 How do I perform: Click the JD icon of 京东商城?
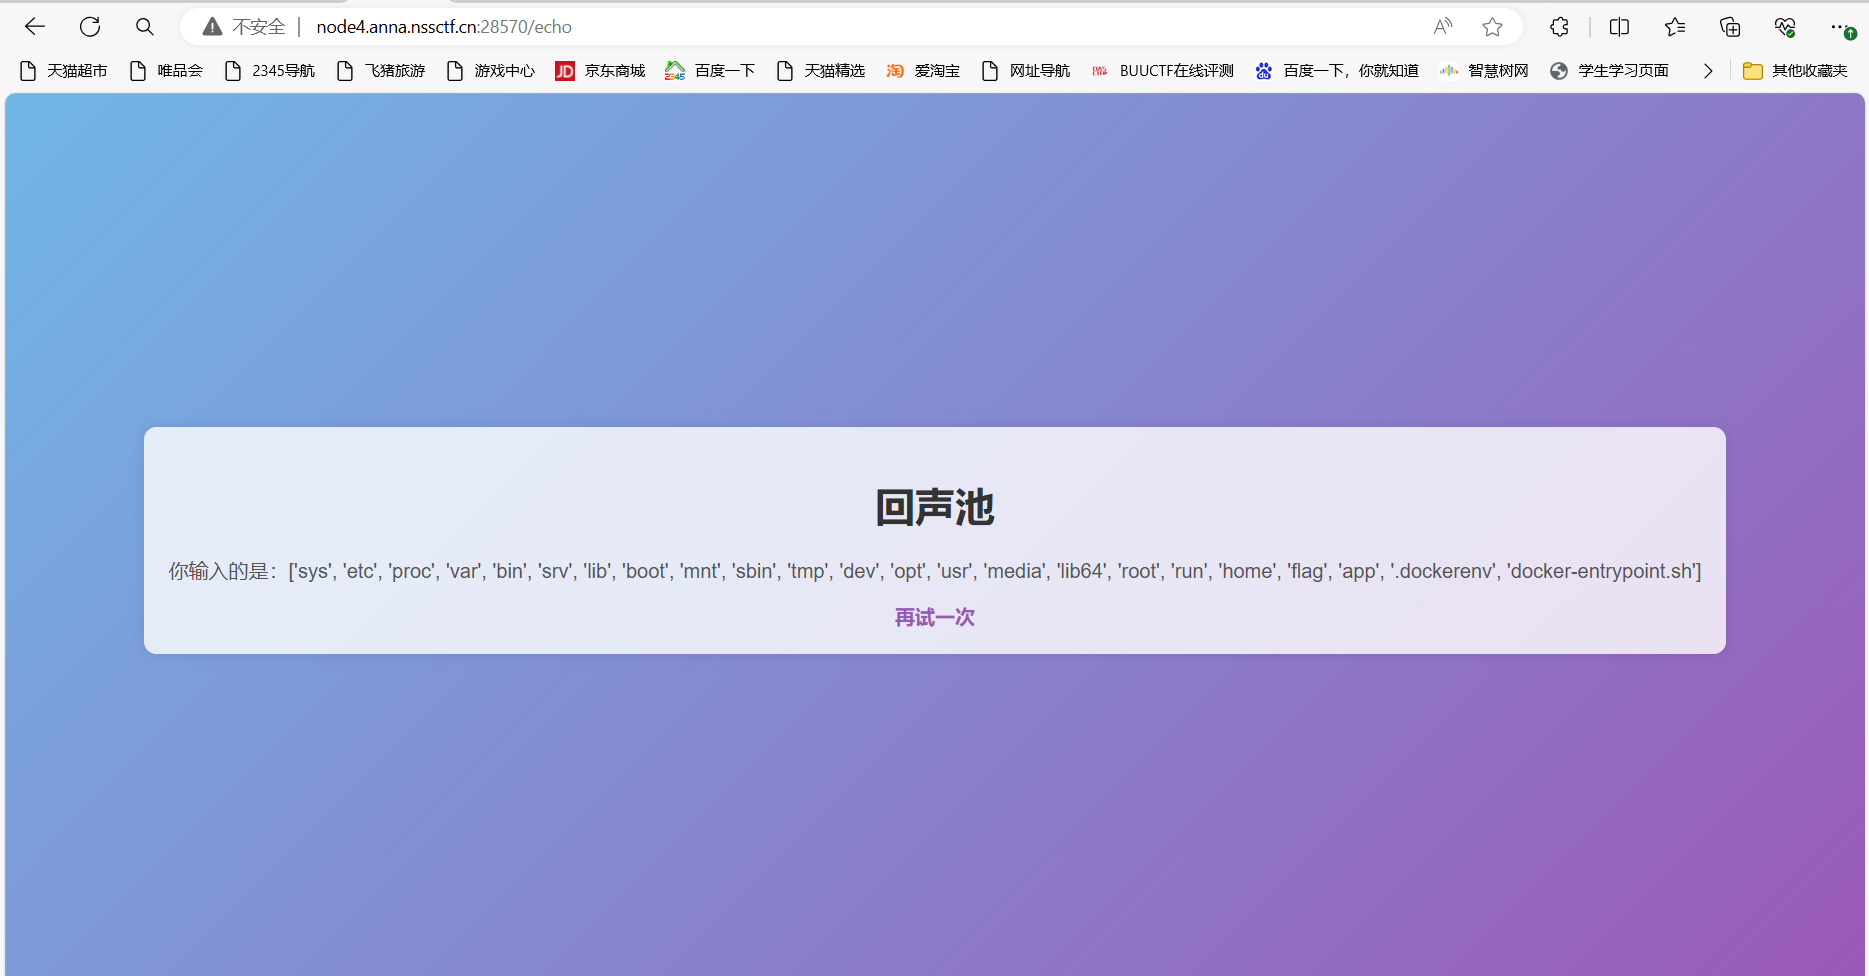[x=565, y=71]
